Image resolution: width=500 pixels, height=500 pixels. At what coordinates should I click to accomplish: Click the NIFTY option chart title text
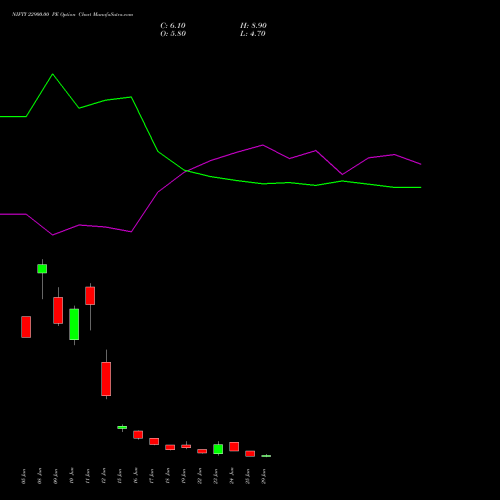(73, 14)
